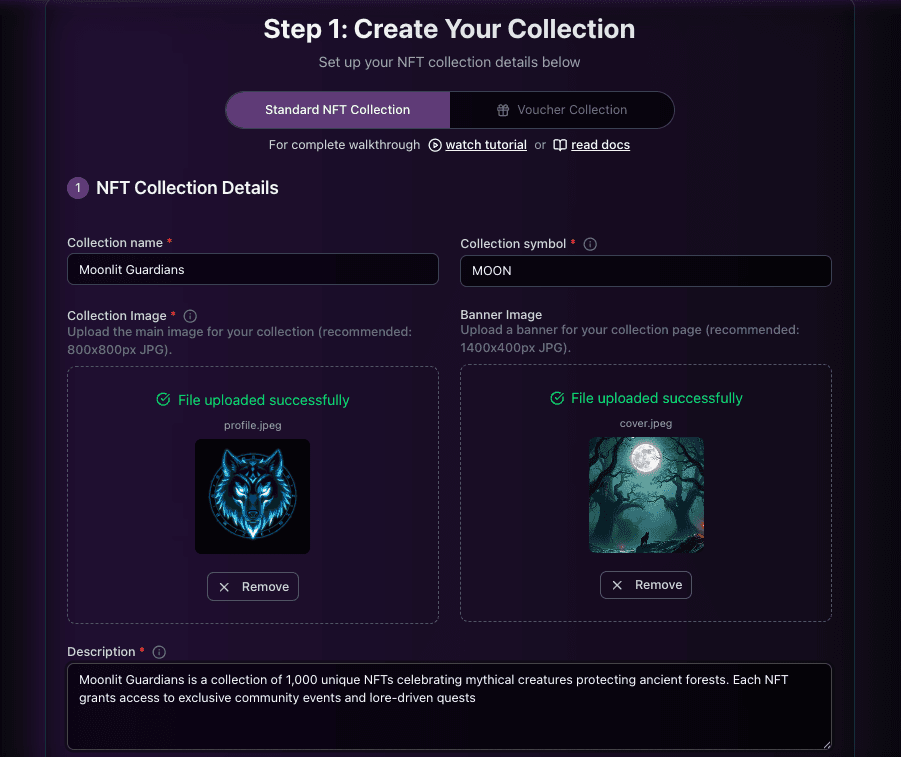The width and height of the screenshot is (901, 757).
Task: Click the gift icon on Voucher Collection
Action: pos(503,110)
